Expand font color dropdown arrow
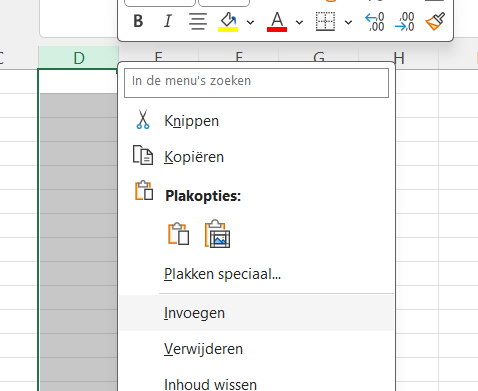 coord(299,22)
